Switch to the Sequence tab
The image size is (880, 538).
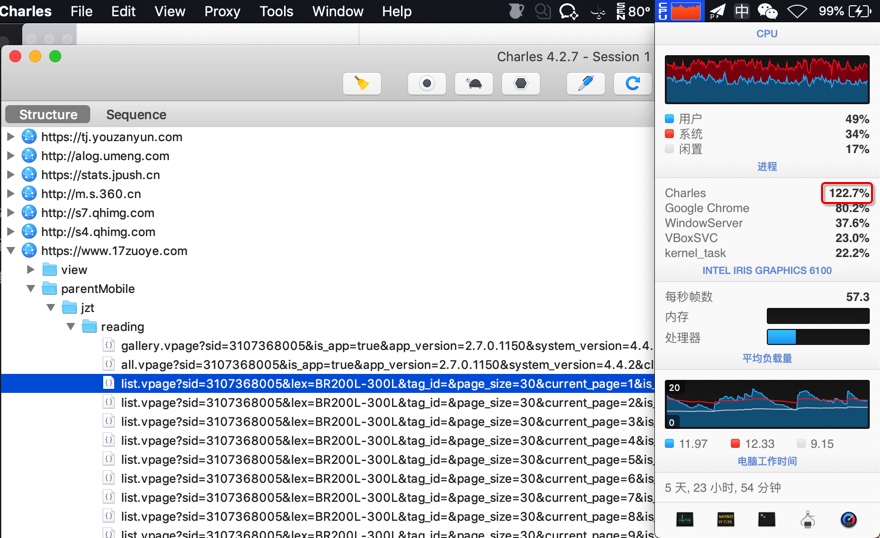coord(136,114)
